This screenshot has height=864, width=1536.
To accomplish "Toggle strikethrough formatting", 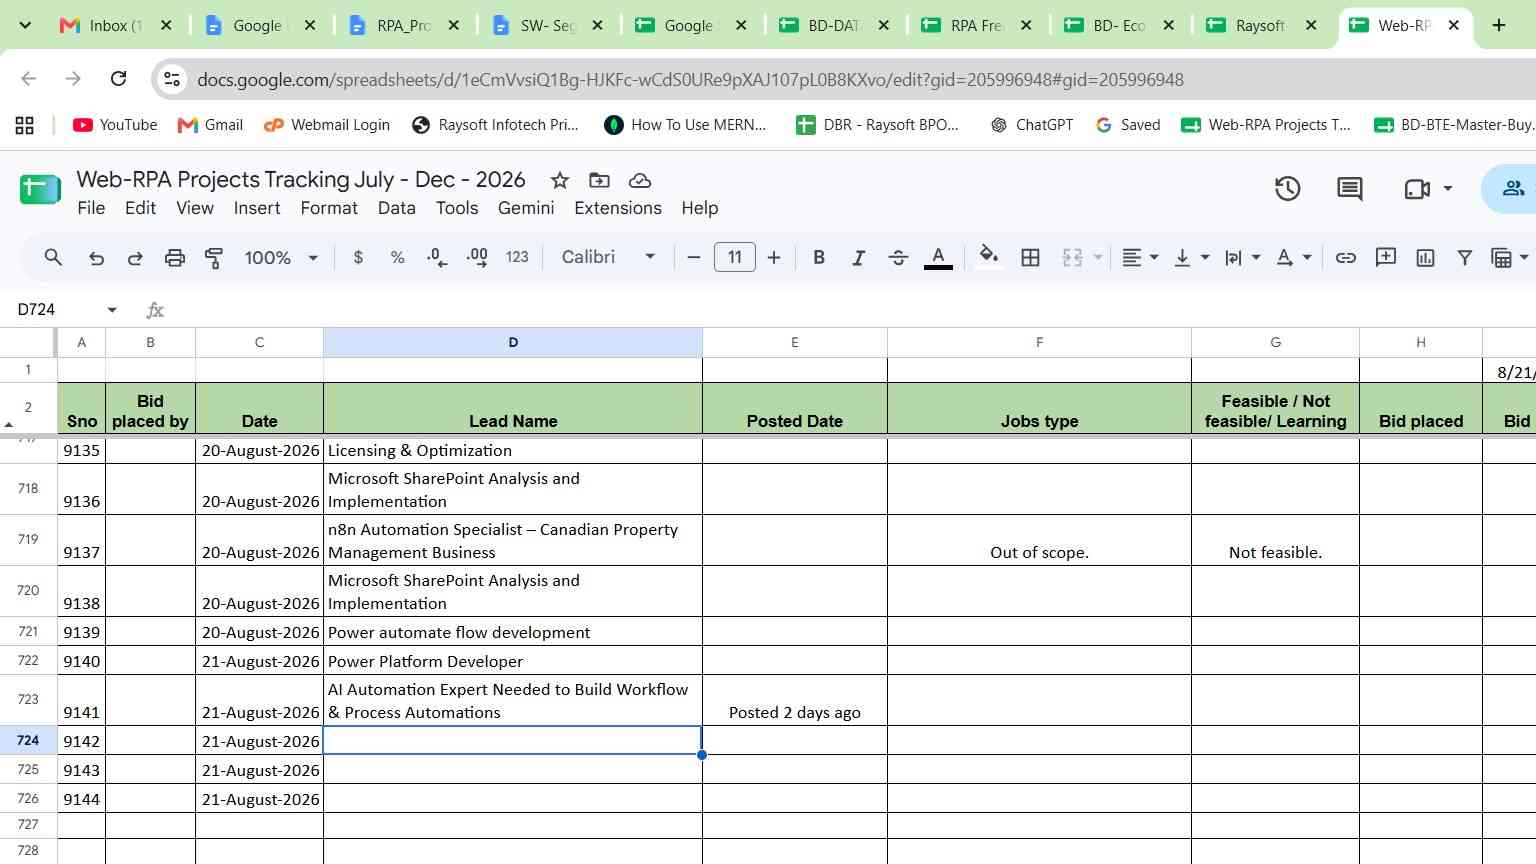I will coord(898,258).
